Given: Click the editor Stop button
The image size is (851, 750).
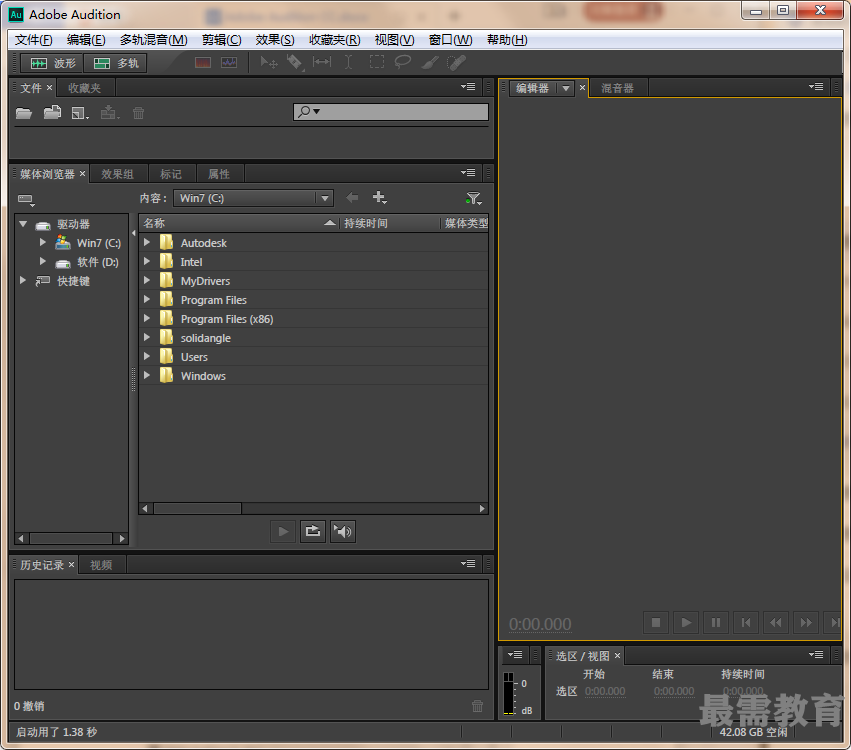Looking at the screenshot, I should pyautogui.click(x=656, y=622).
